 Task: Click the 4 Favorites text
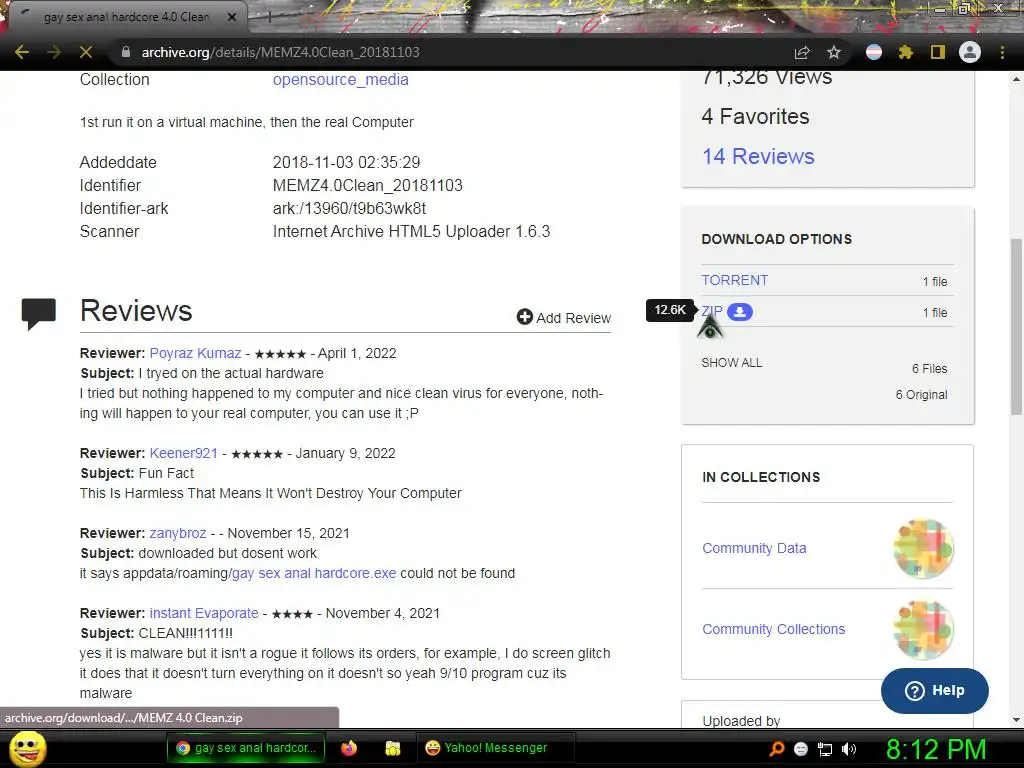click(x=755, y=116)
